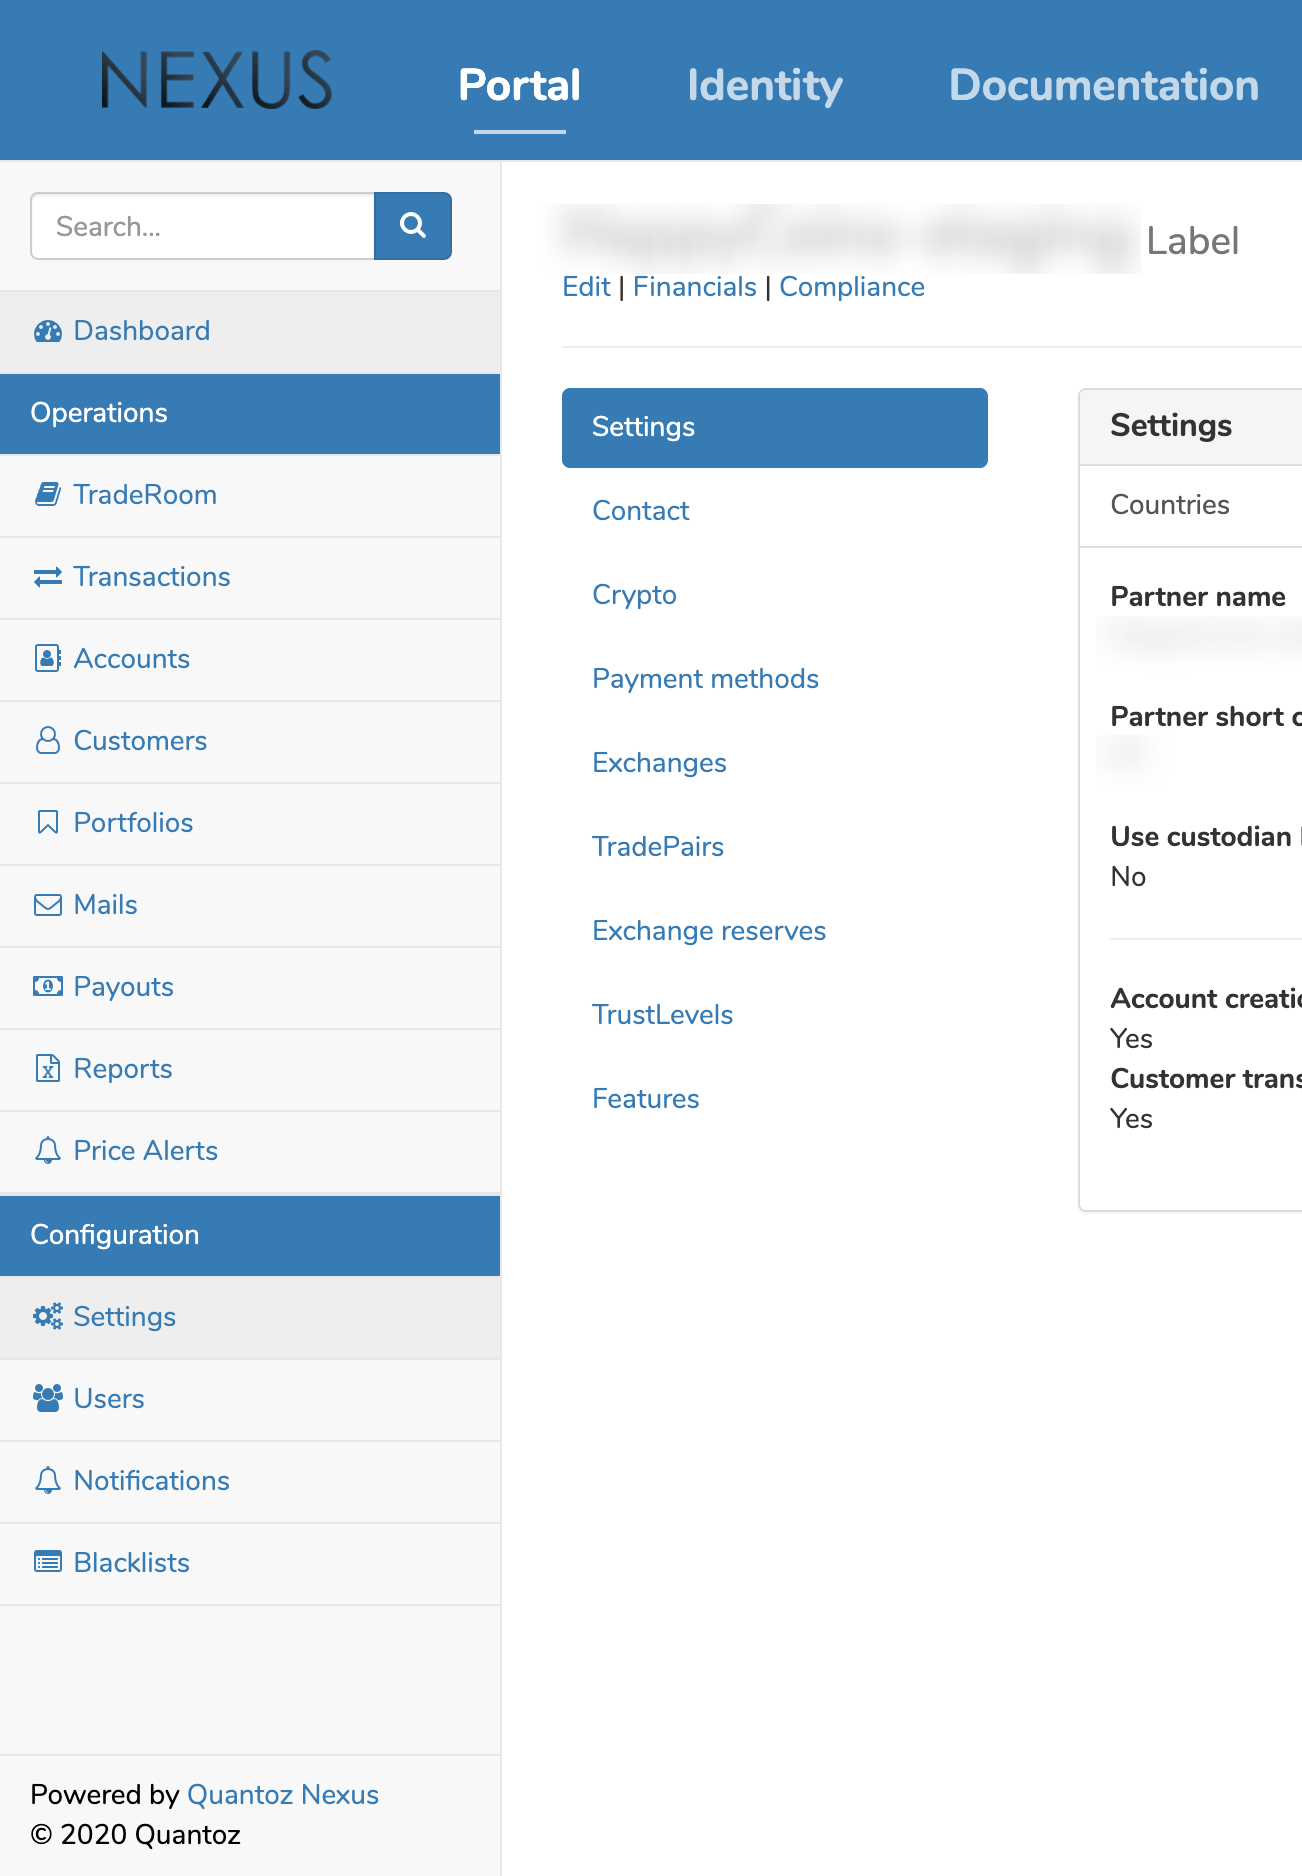Click the Customers person icon
Screen dimensions: 1302x1876
coord(47,741)
